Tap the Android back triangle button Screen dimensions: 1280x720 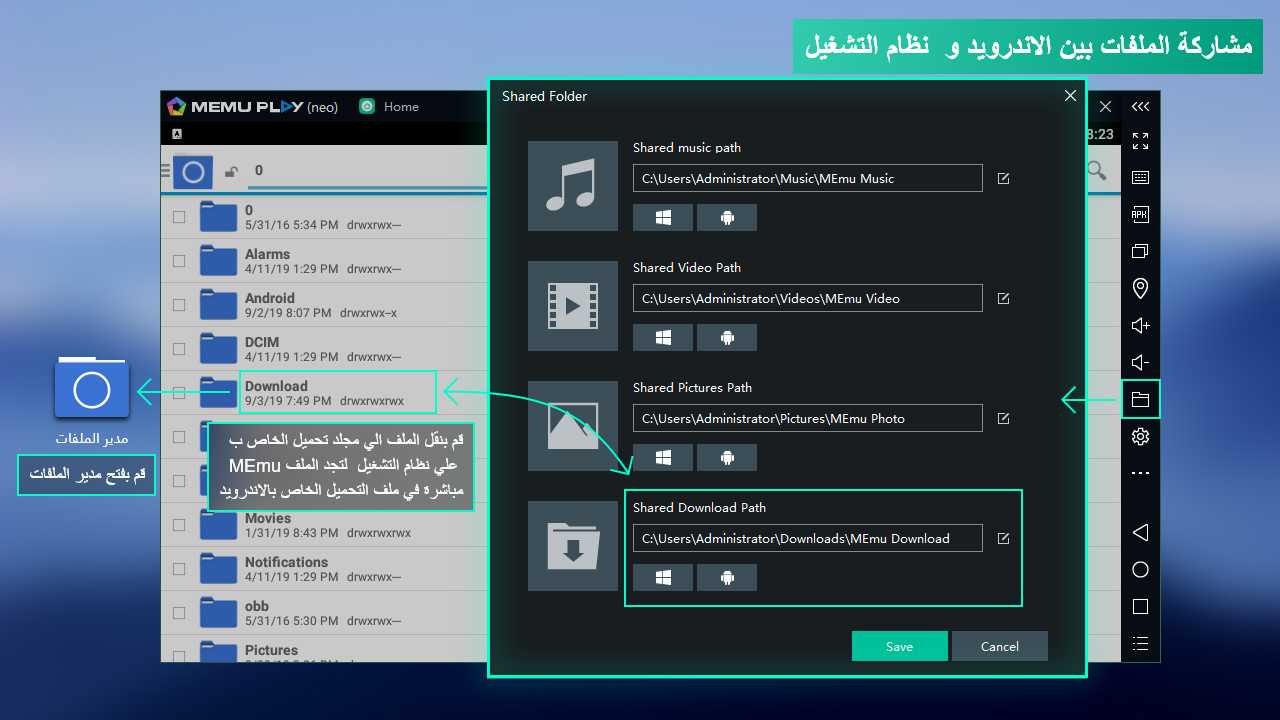coord(1140,532)
